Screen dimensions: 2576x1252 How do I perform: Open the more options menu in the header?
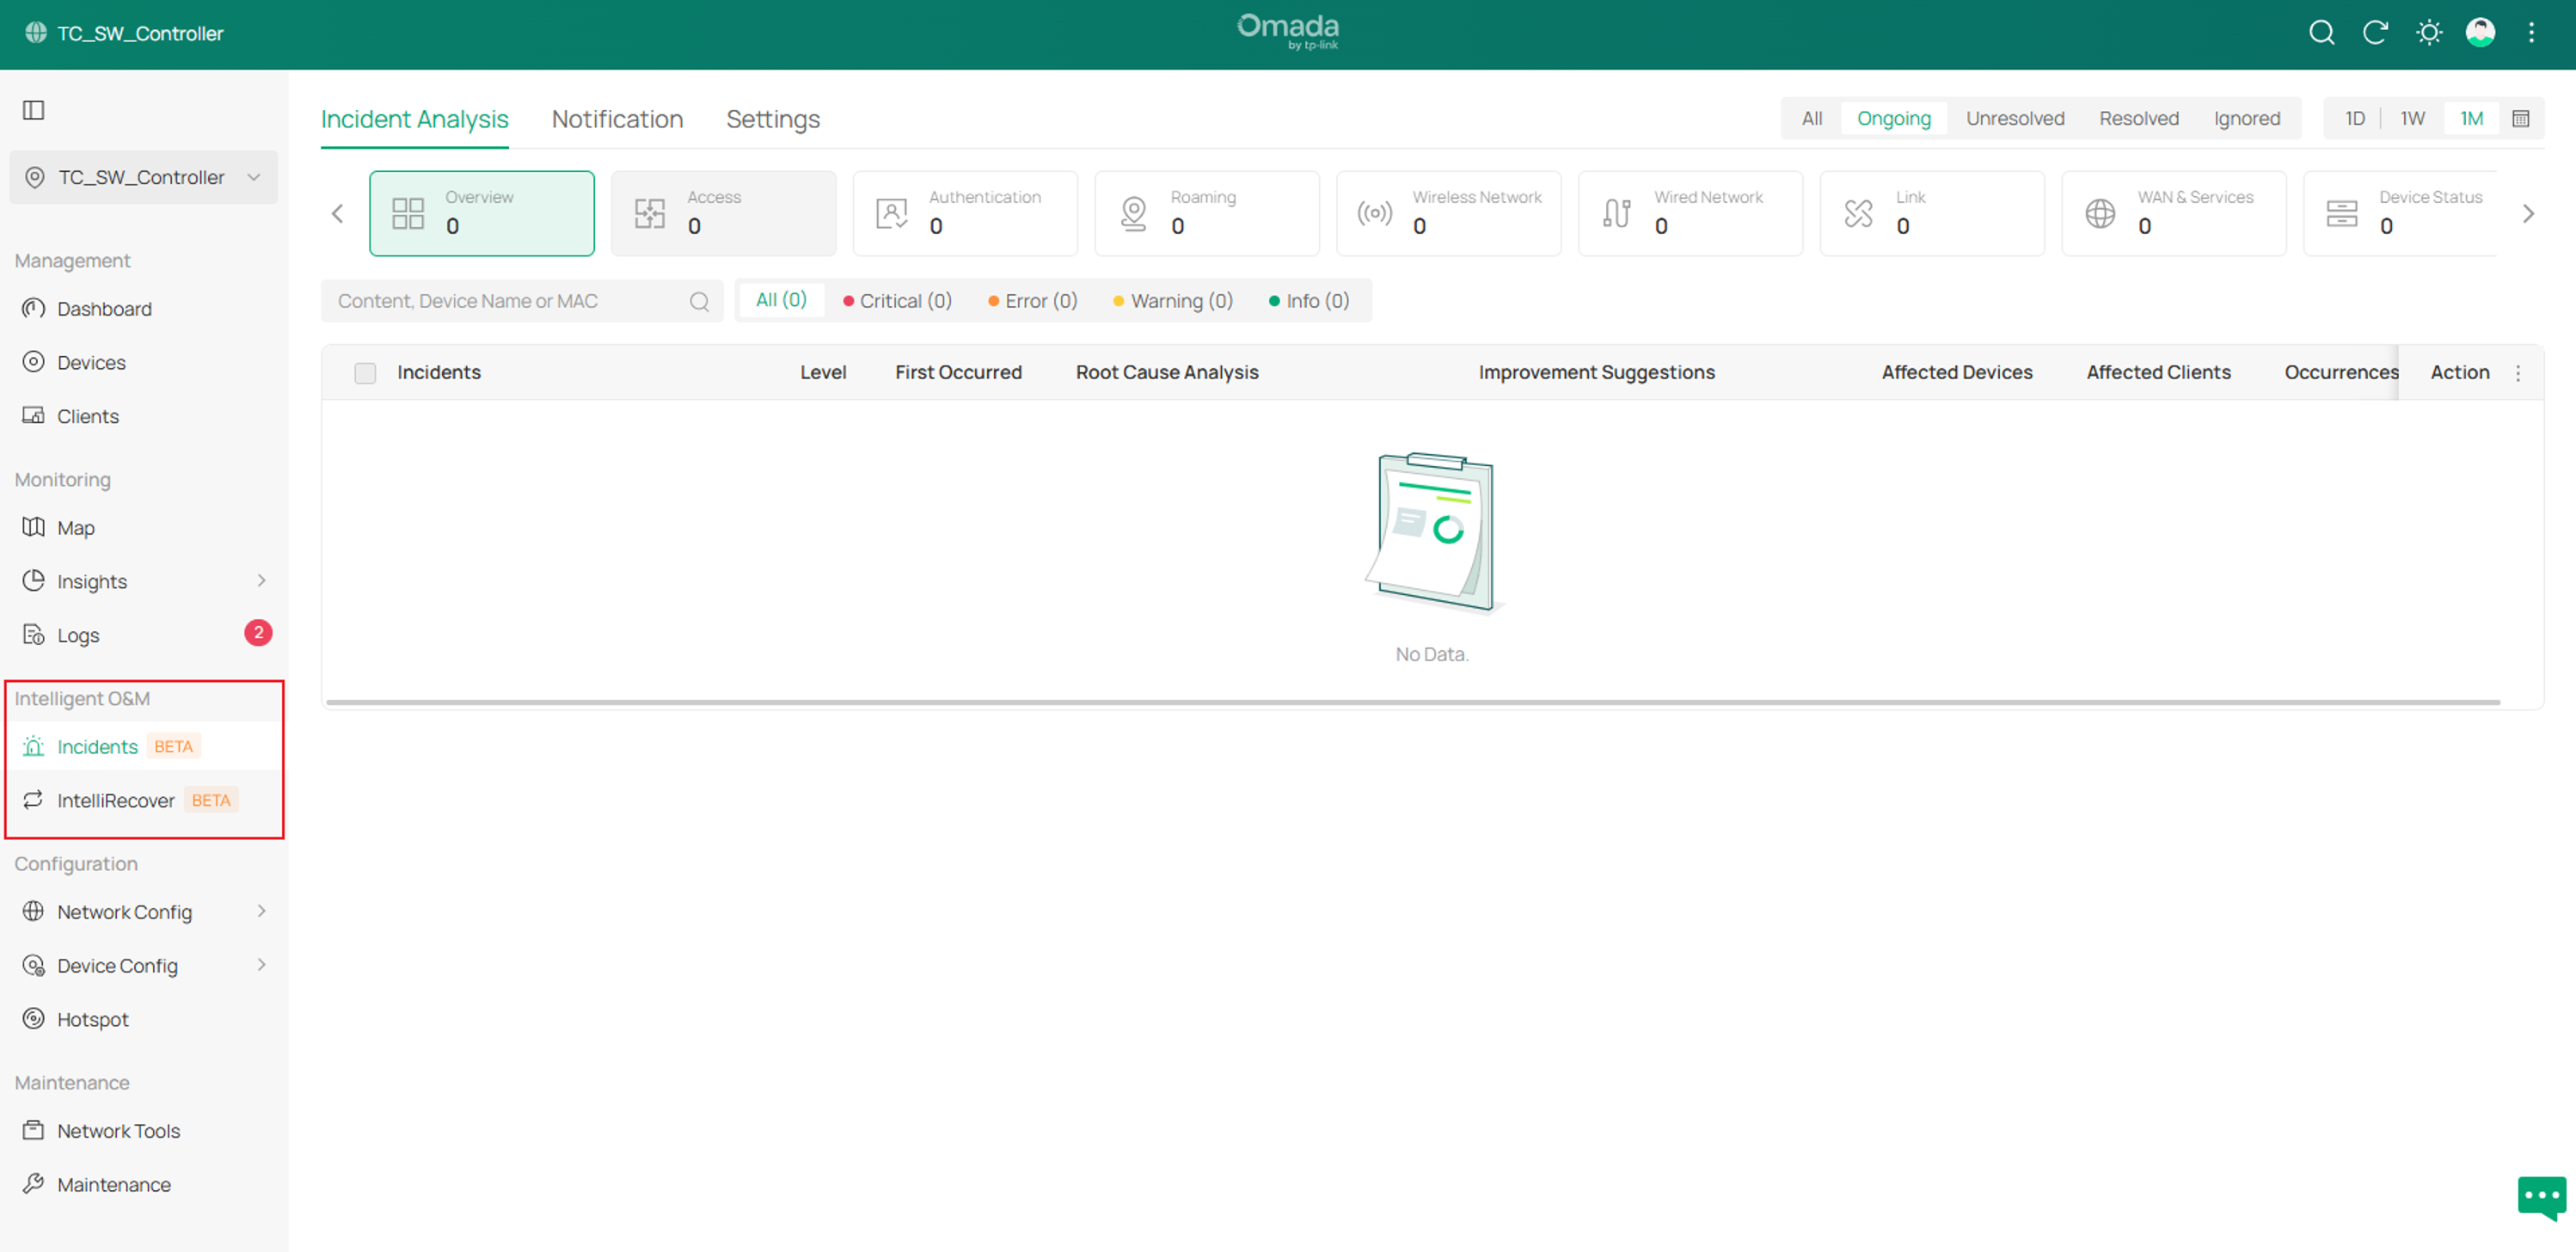2532,33
